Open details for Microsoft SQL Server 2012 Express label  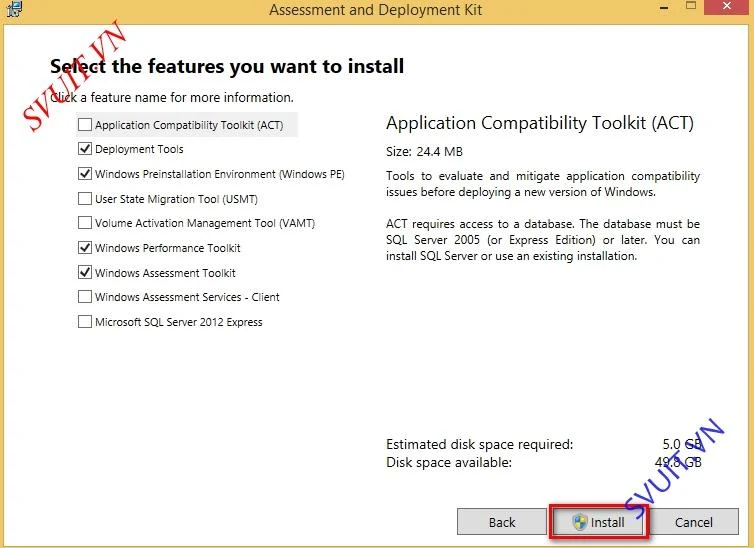(x=178, y=322)
